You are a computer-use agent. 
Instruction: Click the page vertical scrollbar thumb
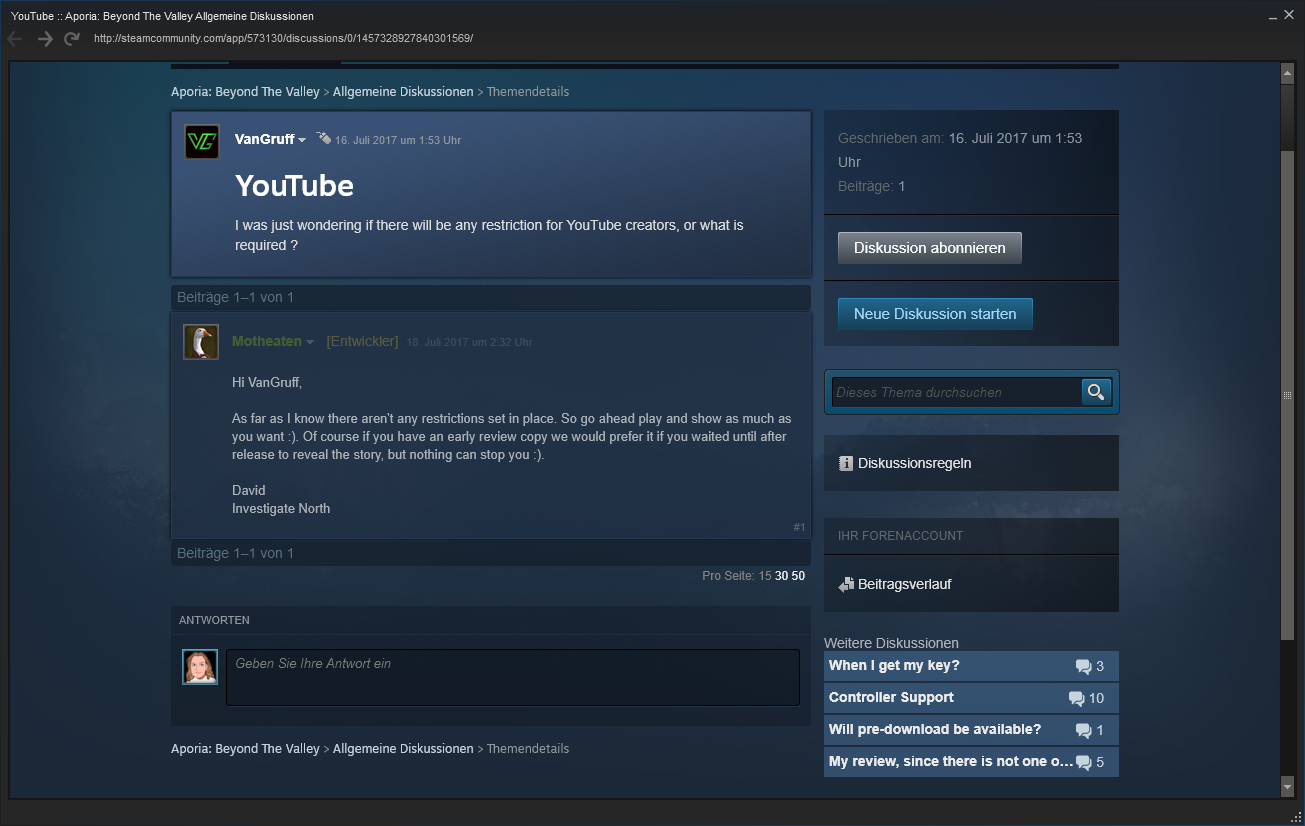(1287, 395)
